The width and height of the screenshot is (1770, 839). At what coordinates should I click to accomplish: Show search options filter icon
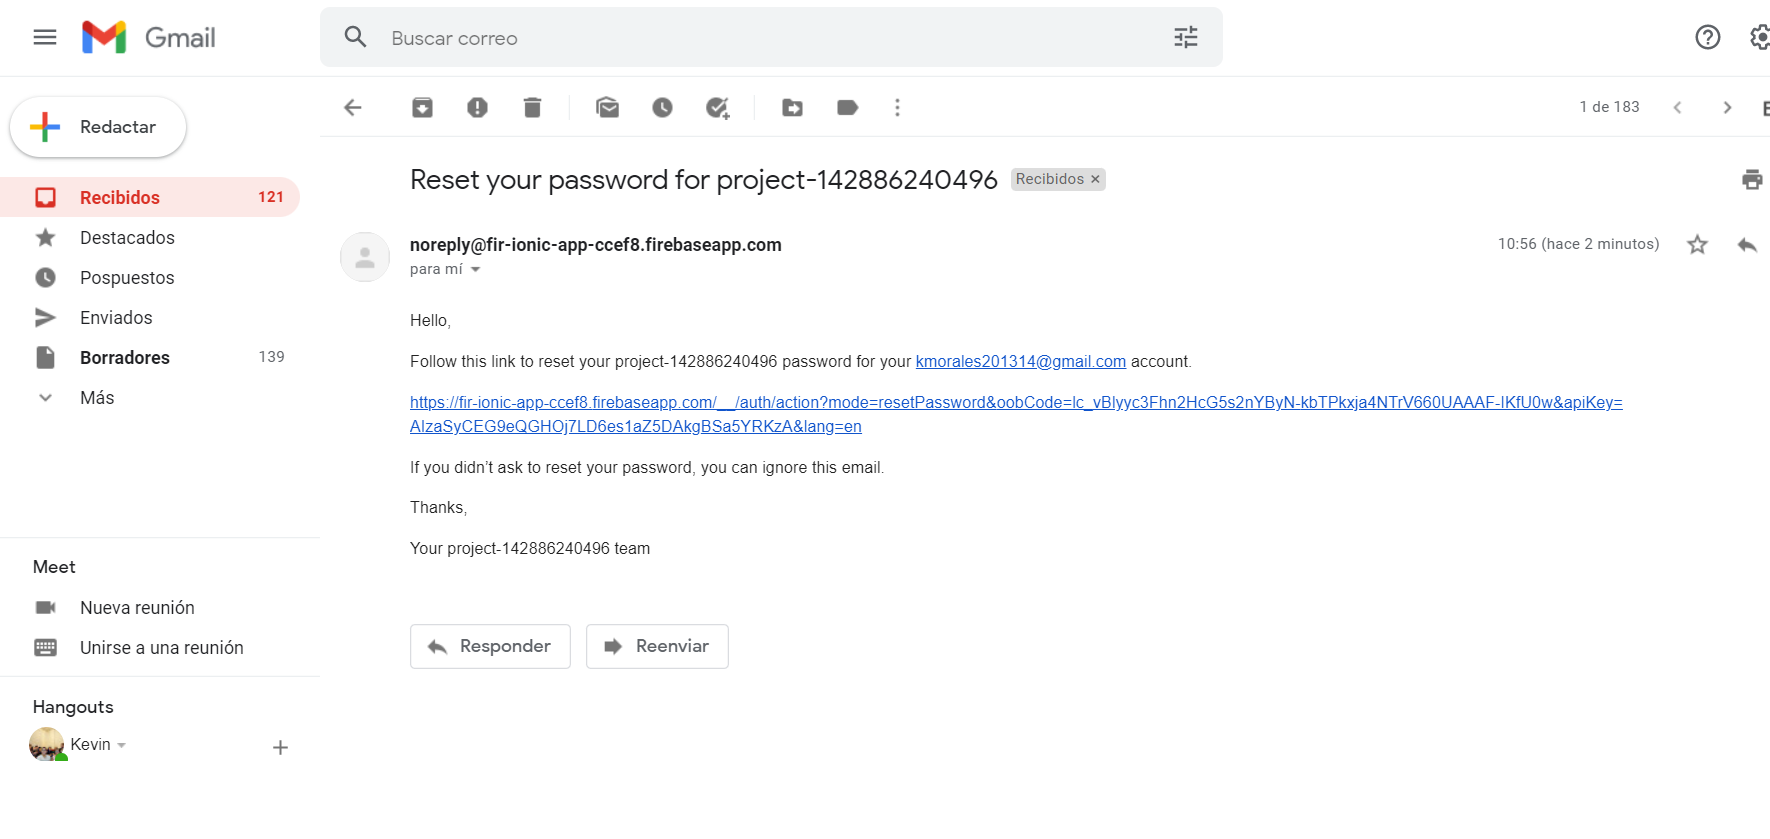coord(1185,38)
